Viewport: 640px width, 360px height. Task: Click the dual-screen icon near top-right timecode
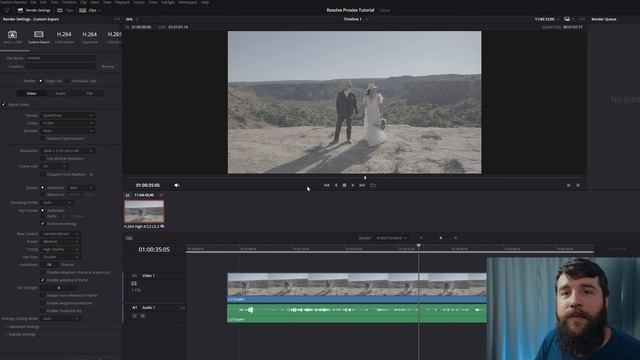(x=567, y=19)
